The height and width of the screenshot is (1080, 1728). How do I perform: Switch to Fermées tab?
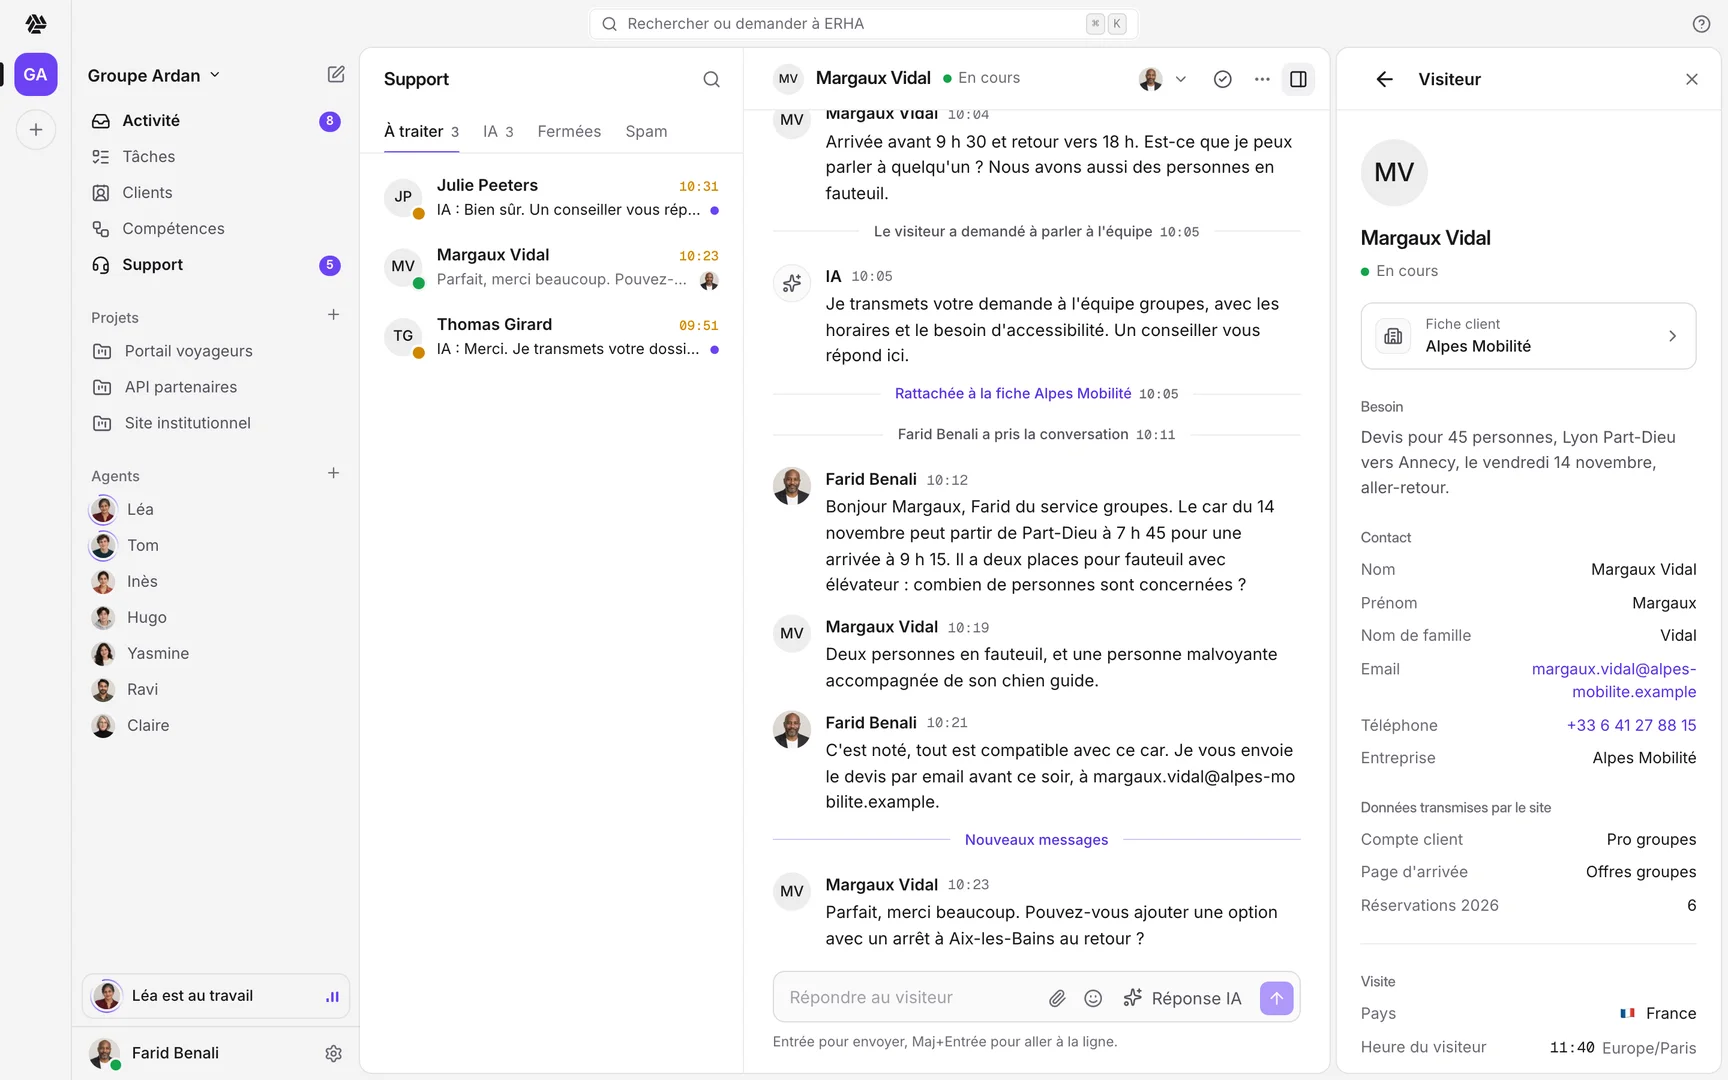[569, 132]
